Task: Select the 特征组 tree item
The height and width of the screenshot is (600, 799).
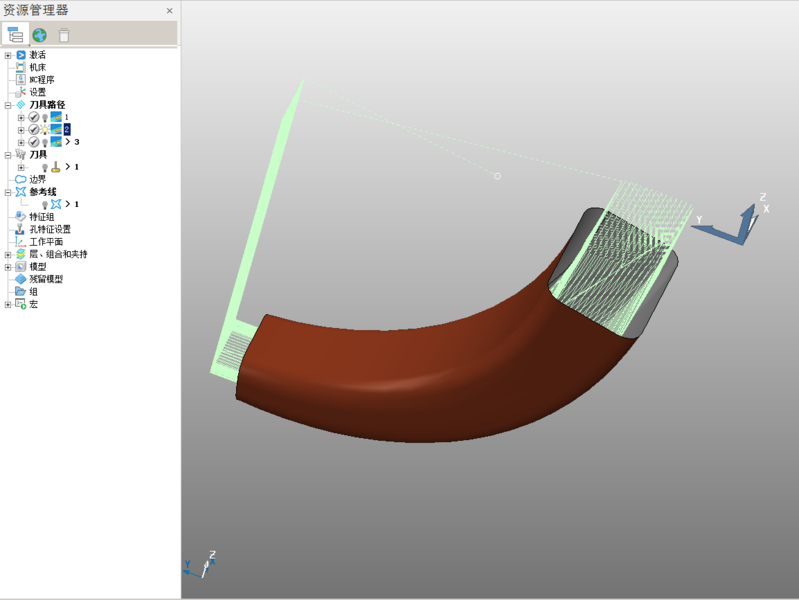Action: click(x=41, y=217)
